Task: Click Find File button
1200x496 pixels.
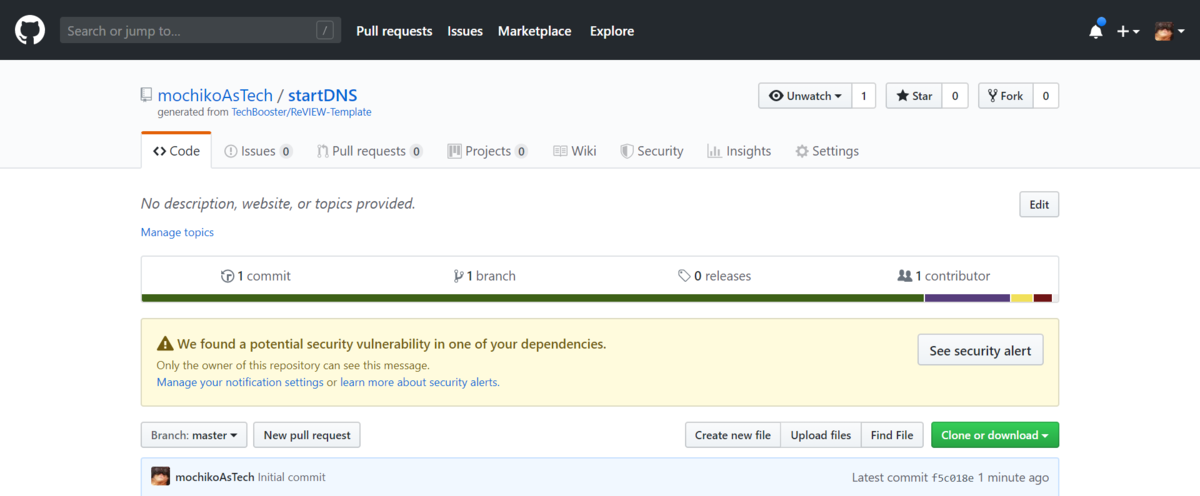Action: click(x=892, y=435)
